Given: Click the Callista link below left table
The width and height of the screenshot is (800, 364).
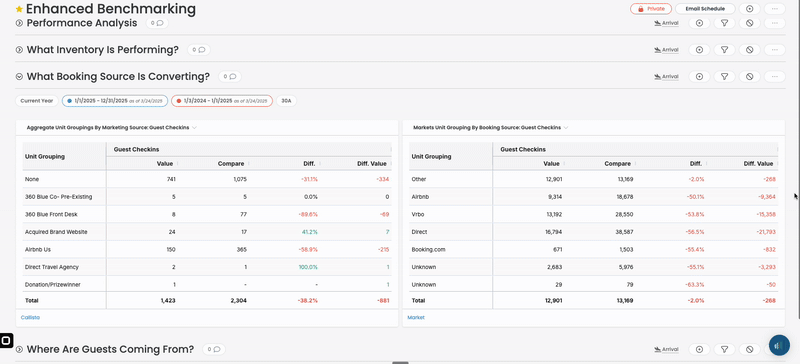Looking at the screenshot, I should tap(30, 318).
